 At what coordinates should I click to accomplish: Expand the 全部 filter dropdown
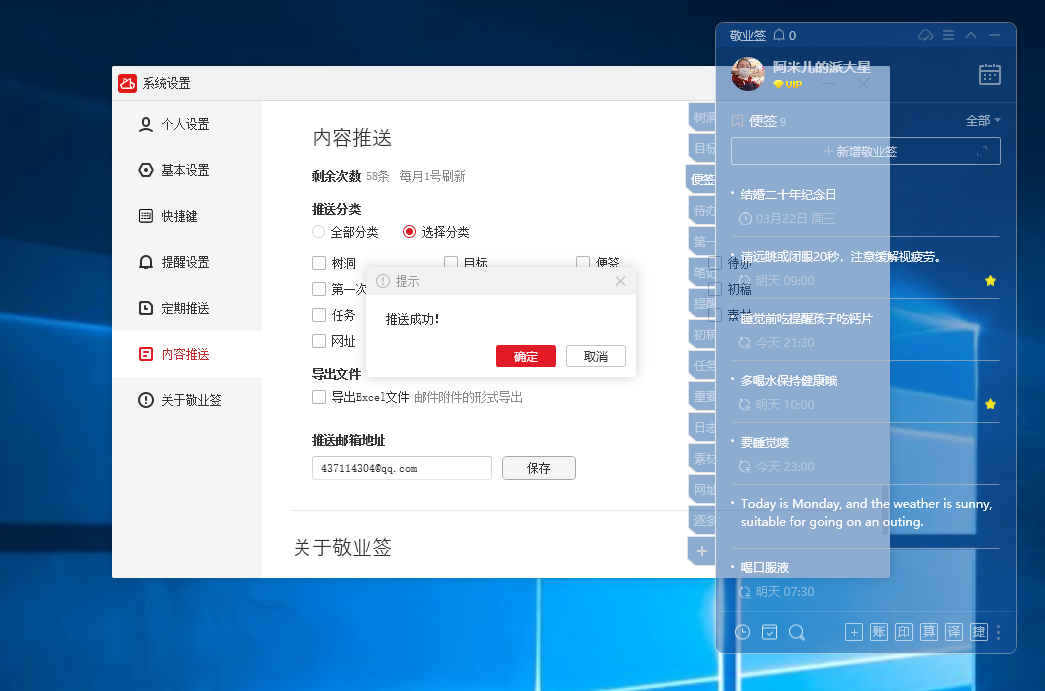983,121
